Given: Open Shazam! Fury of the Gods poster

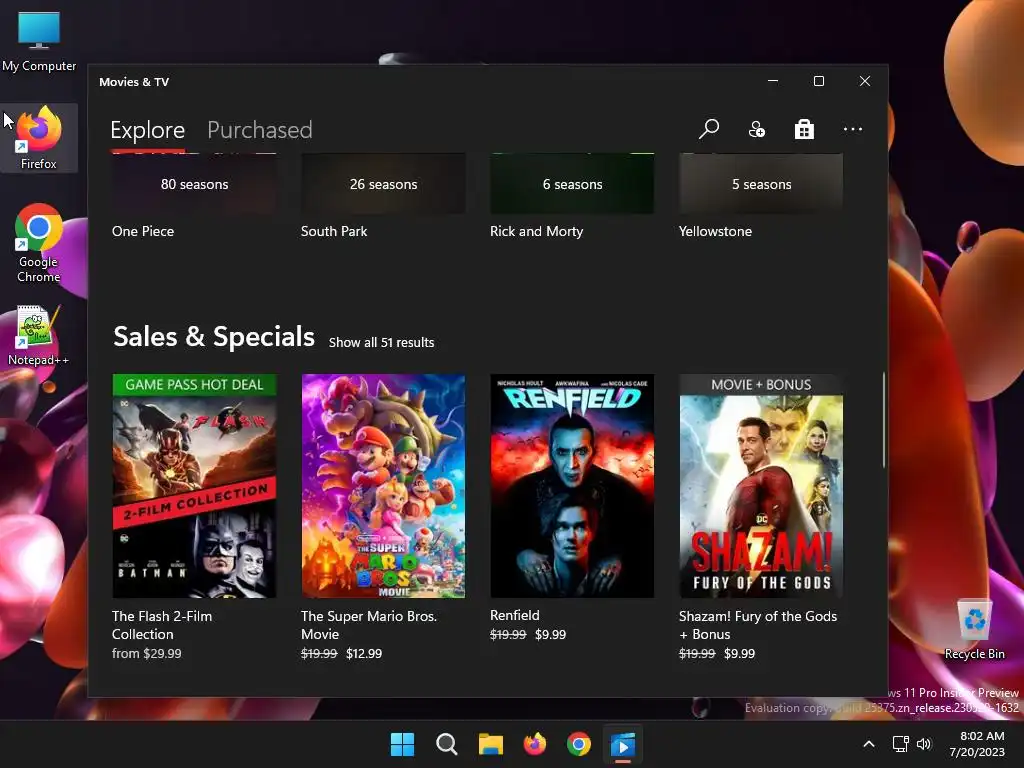Looking at the screenshot, I should (x=761, y=486).
